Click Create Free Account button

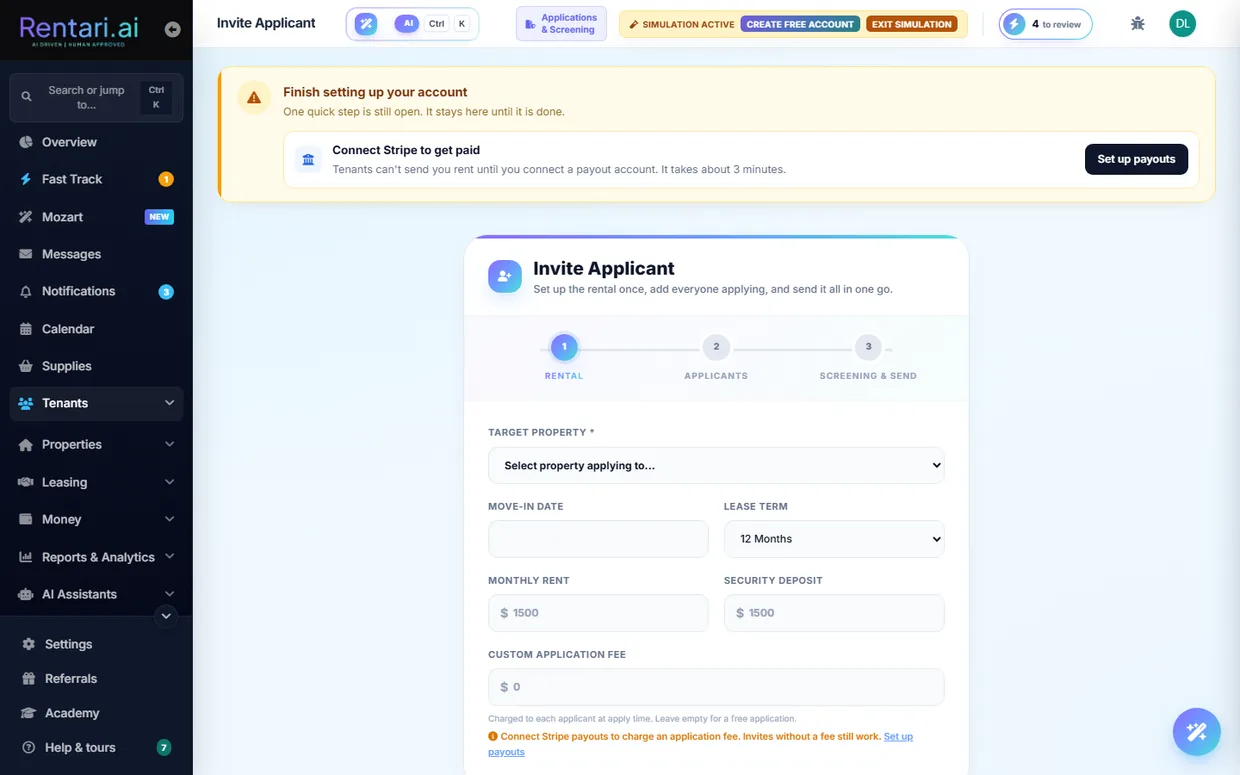pyautogui.click(x=800, y=24)
